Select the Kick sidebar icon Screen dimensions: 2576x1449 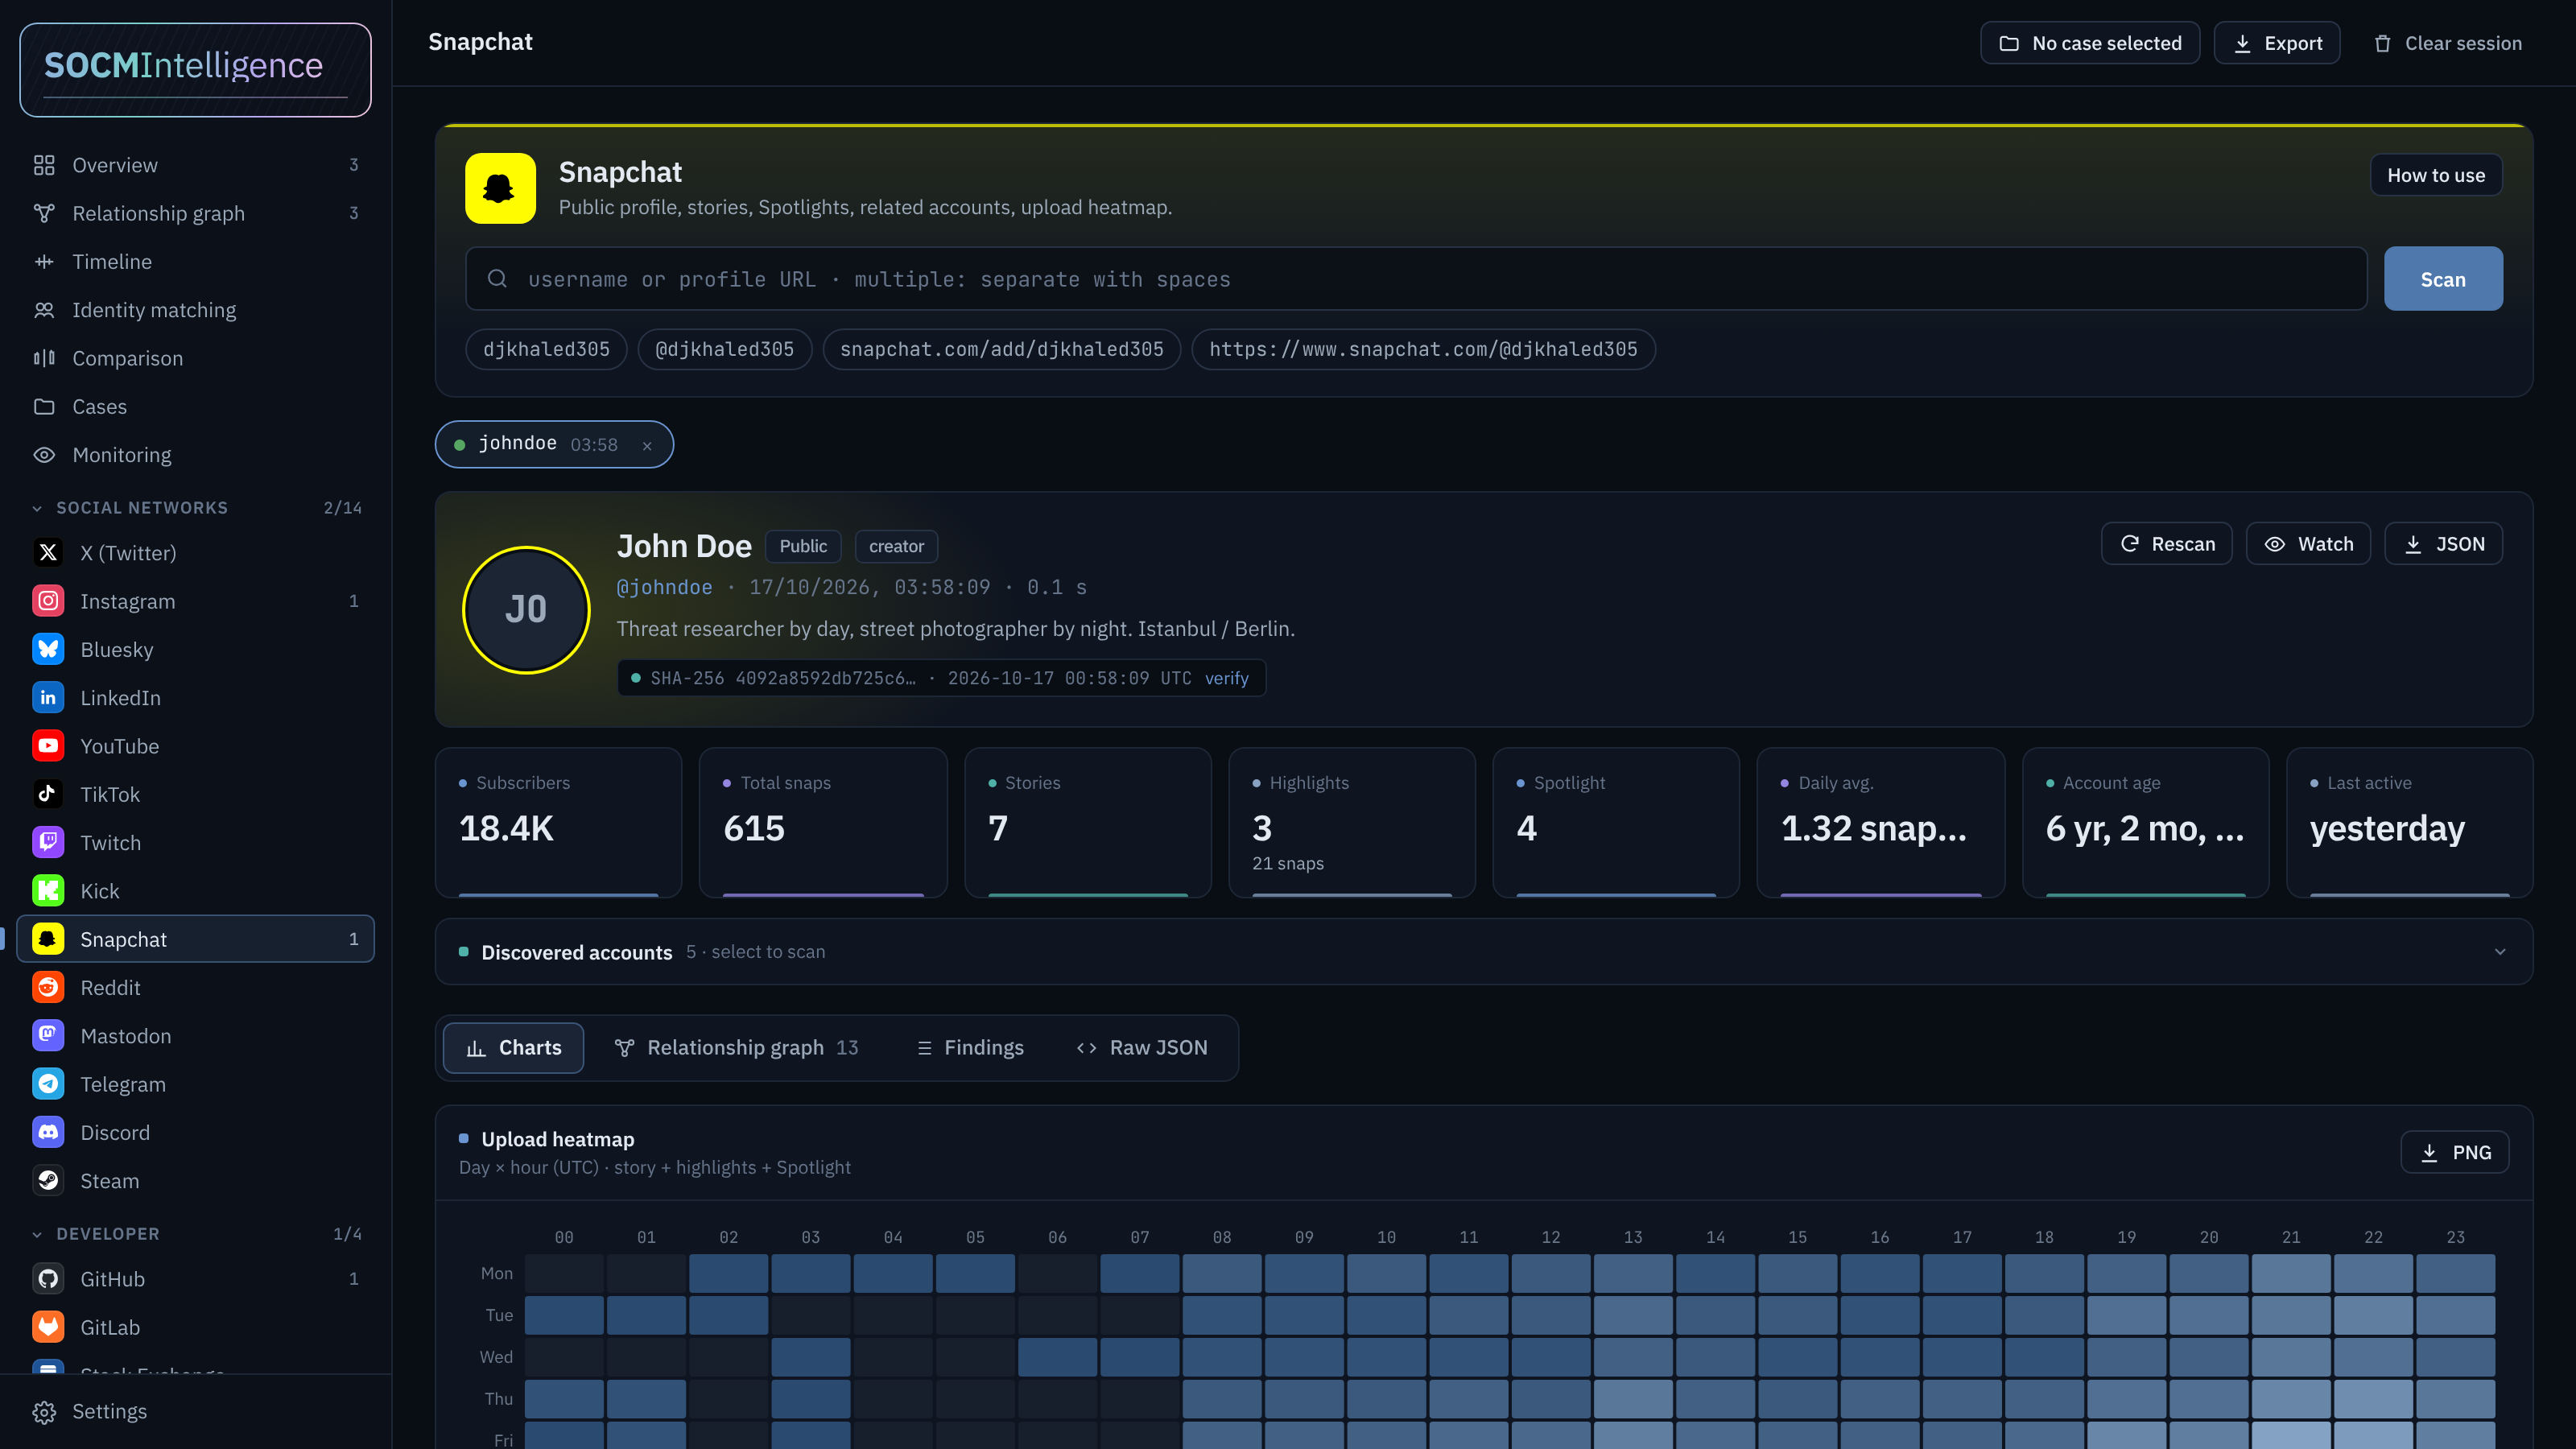pos(48,891)
